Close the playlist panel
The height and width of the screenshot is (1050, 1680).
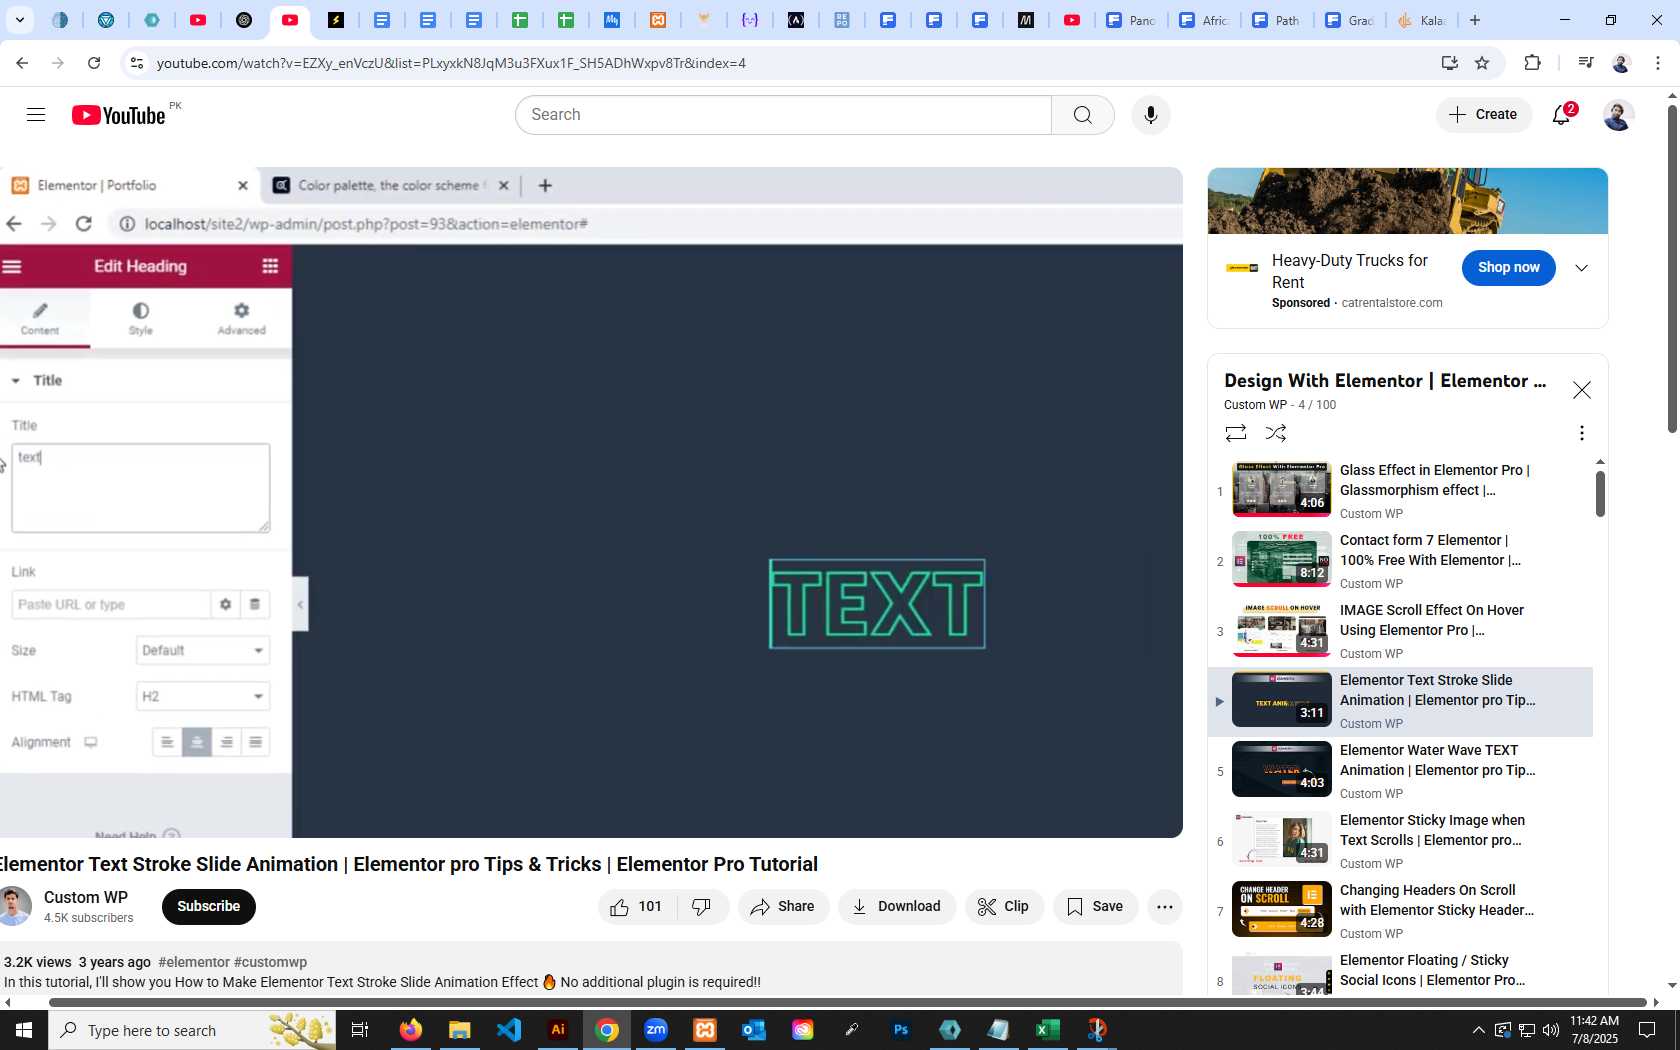pyautogui.click(x=1581, y=390)
